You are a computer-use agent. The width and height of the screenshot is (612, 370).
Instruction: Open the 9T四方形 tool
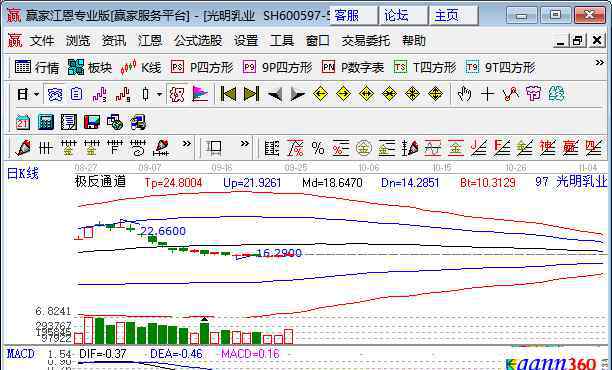500,68
